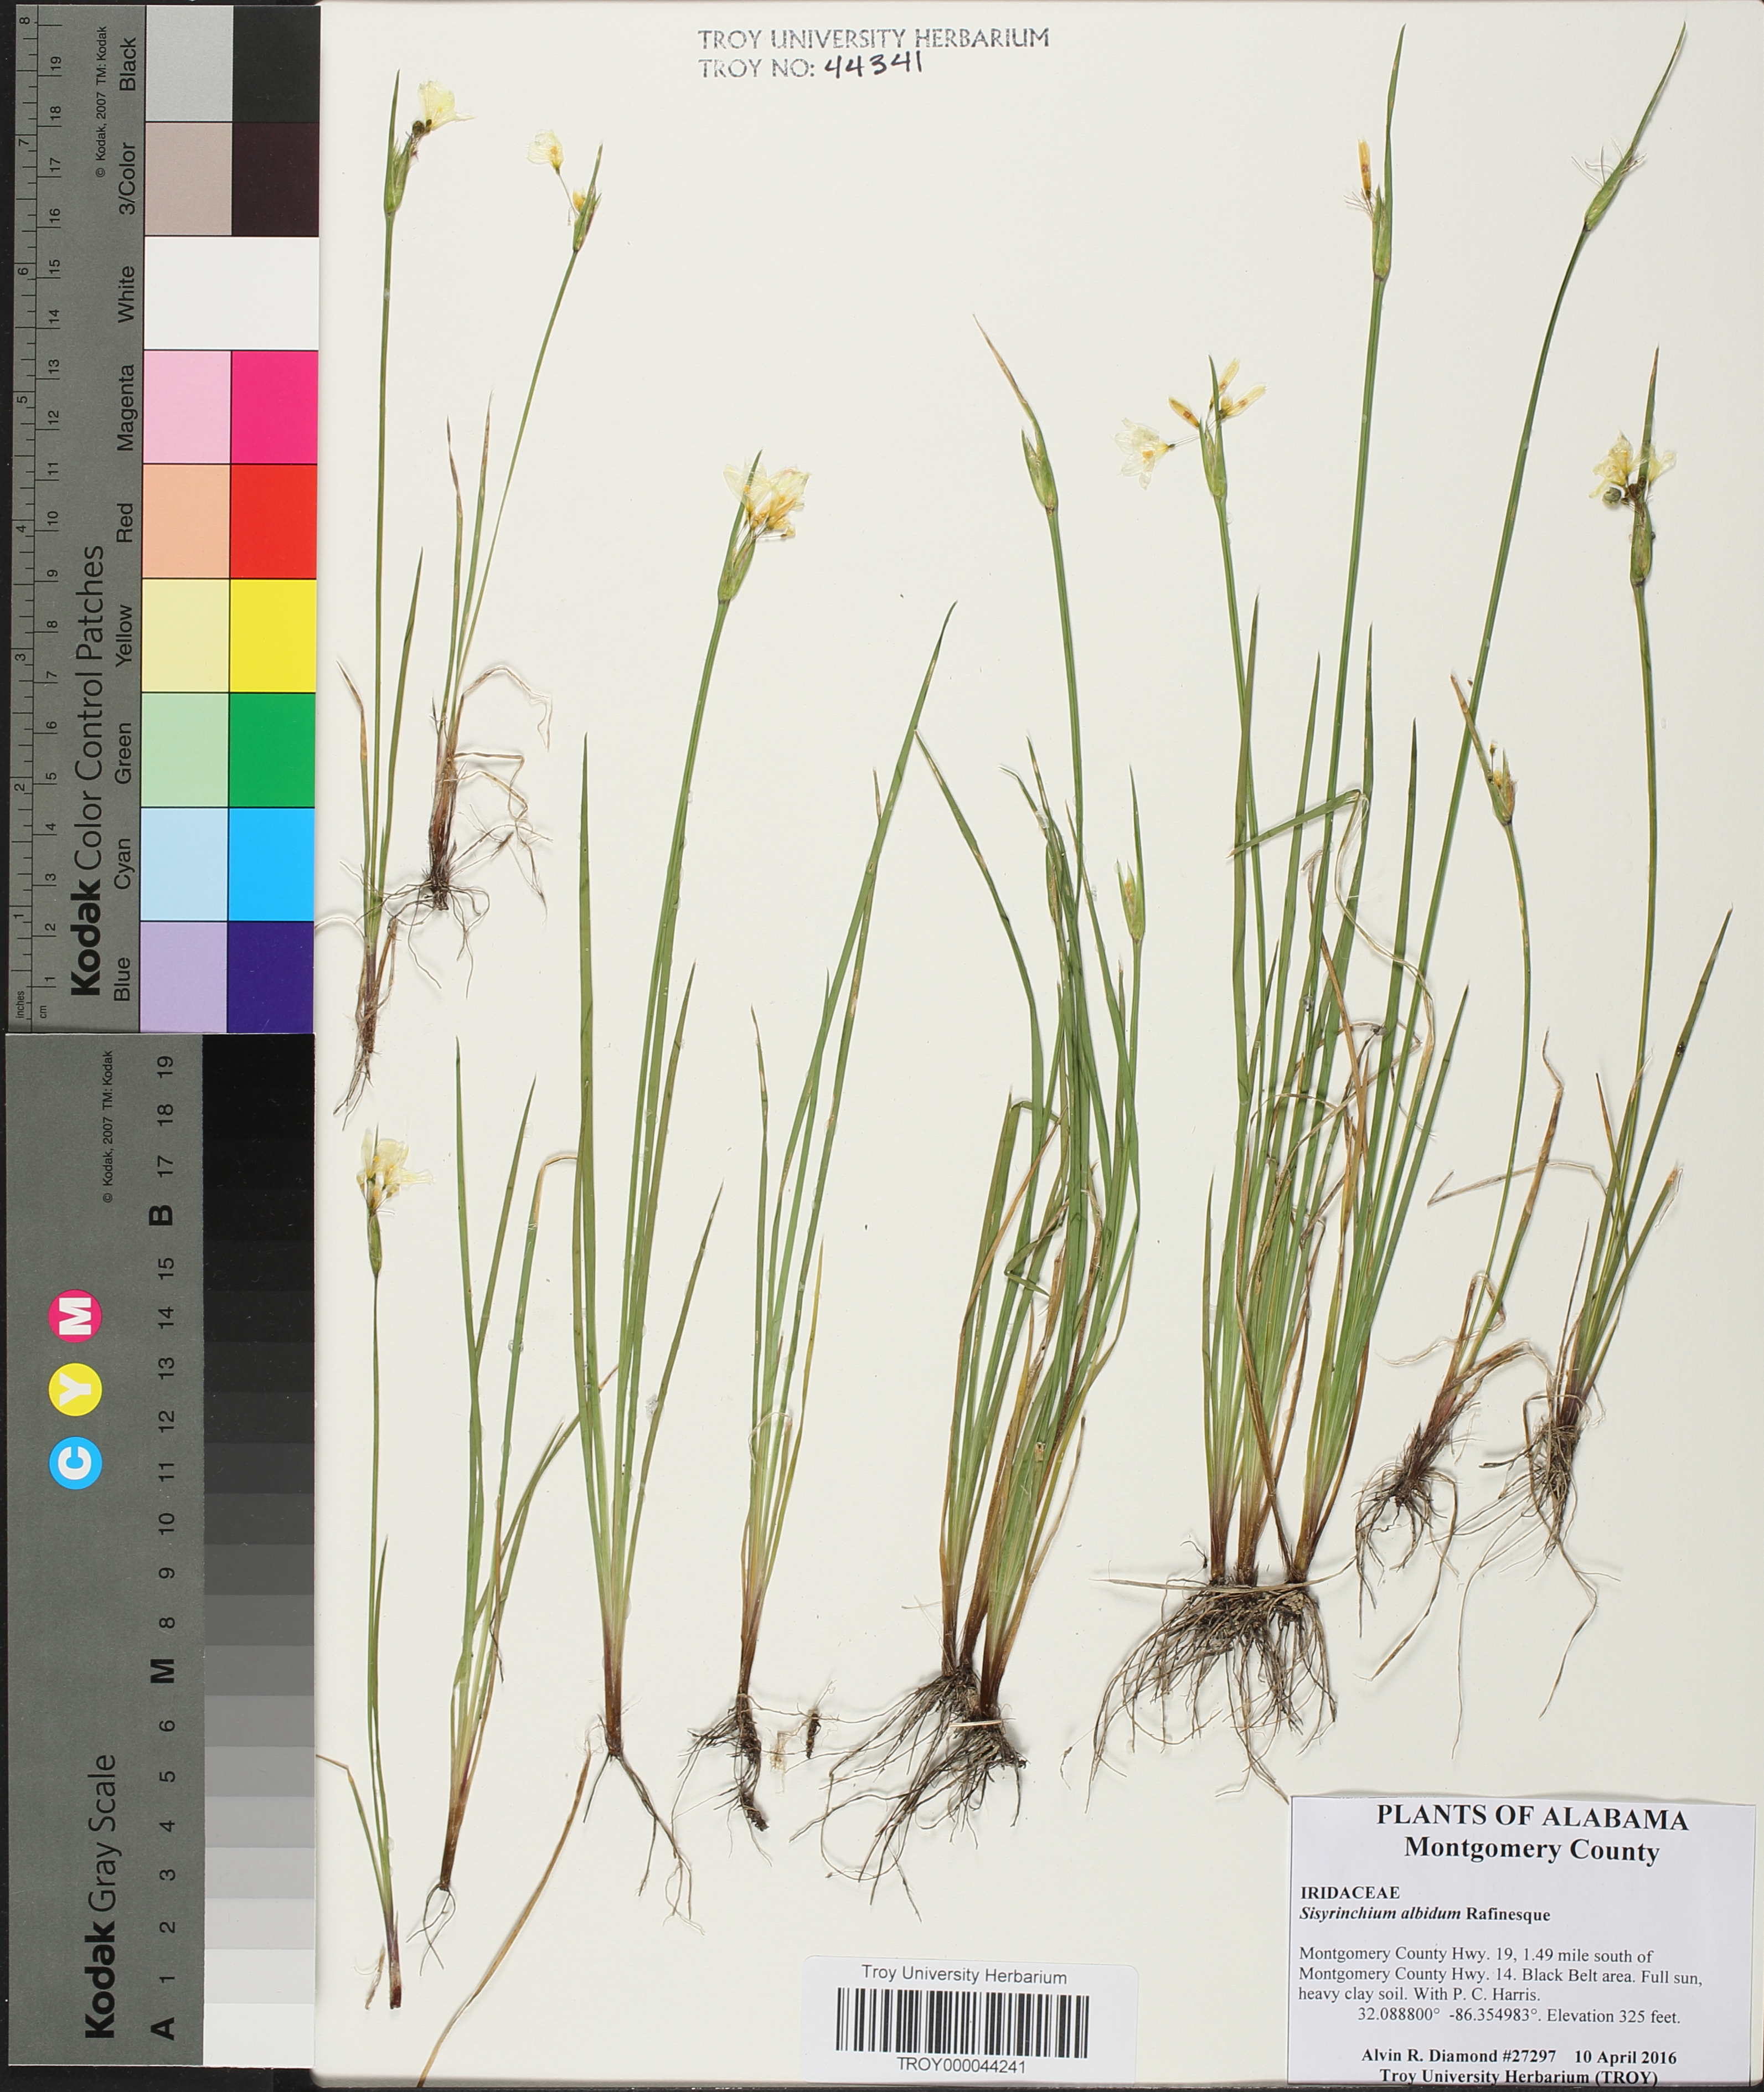This screenshot has height=2092, width=1764.
Task: Click the specimen barcode stripes
Action: (962, 2022)
